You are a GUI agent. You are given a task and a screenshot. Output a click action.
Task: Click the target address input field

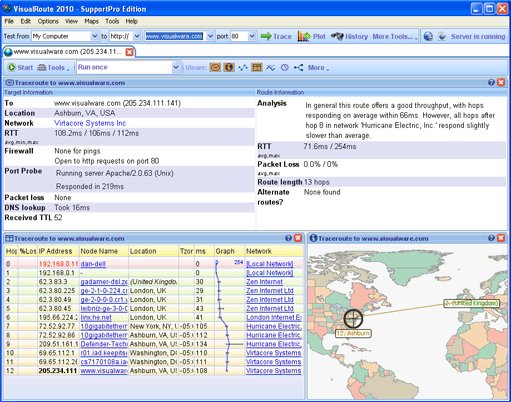coord(175,36)
